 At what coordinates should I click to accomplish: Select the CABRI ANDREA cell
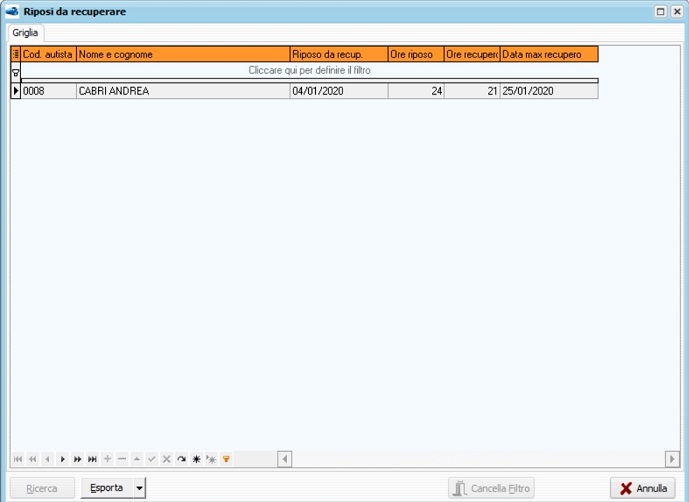pyautogui.click(x=183, y=91)
